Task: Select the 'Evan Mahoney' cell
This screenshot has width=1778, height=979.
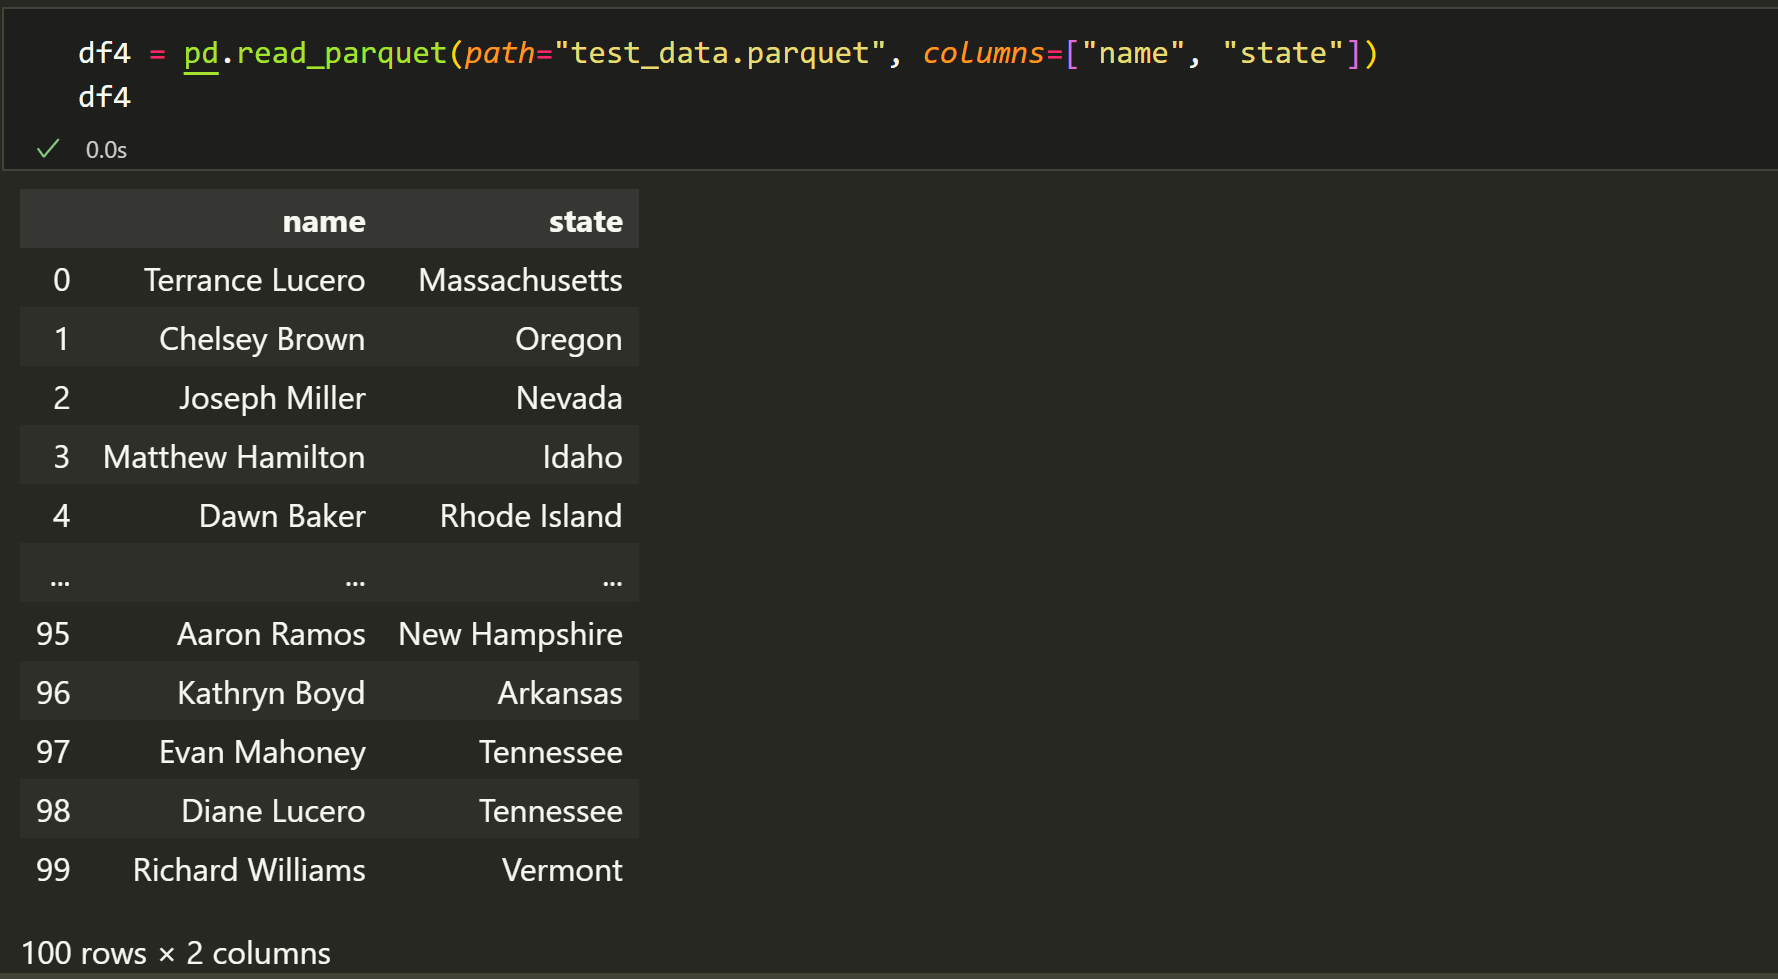Action: click(262, 752)
